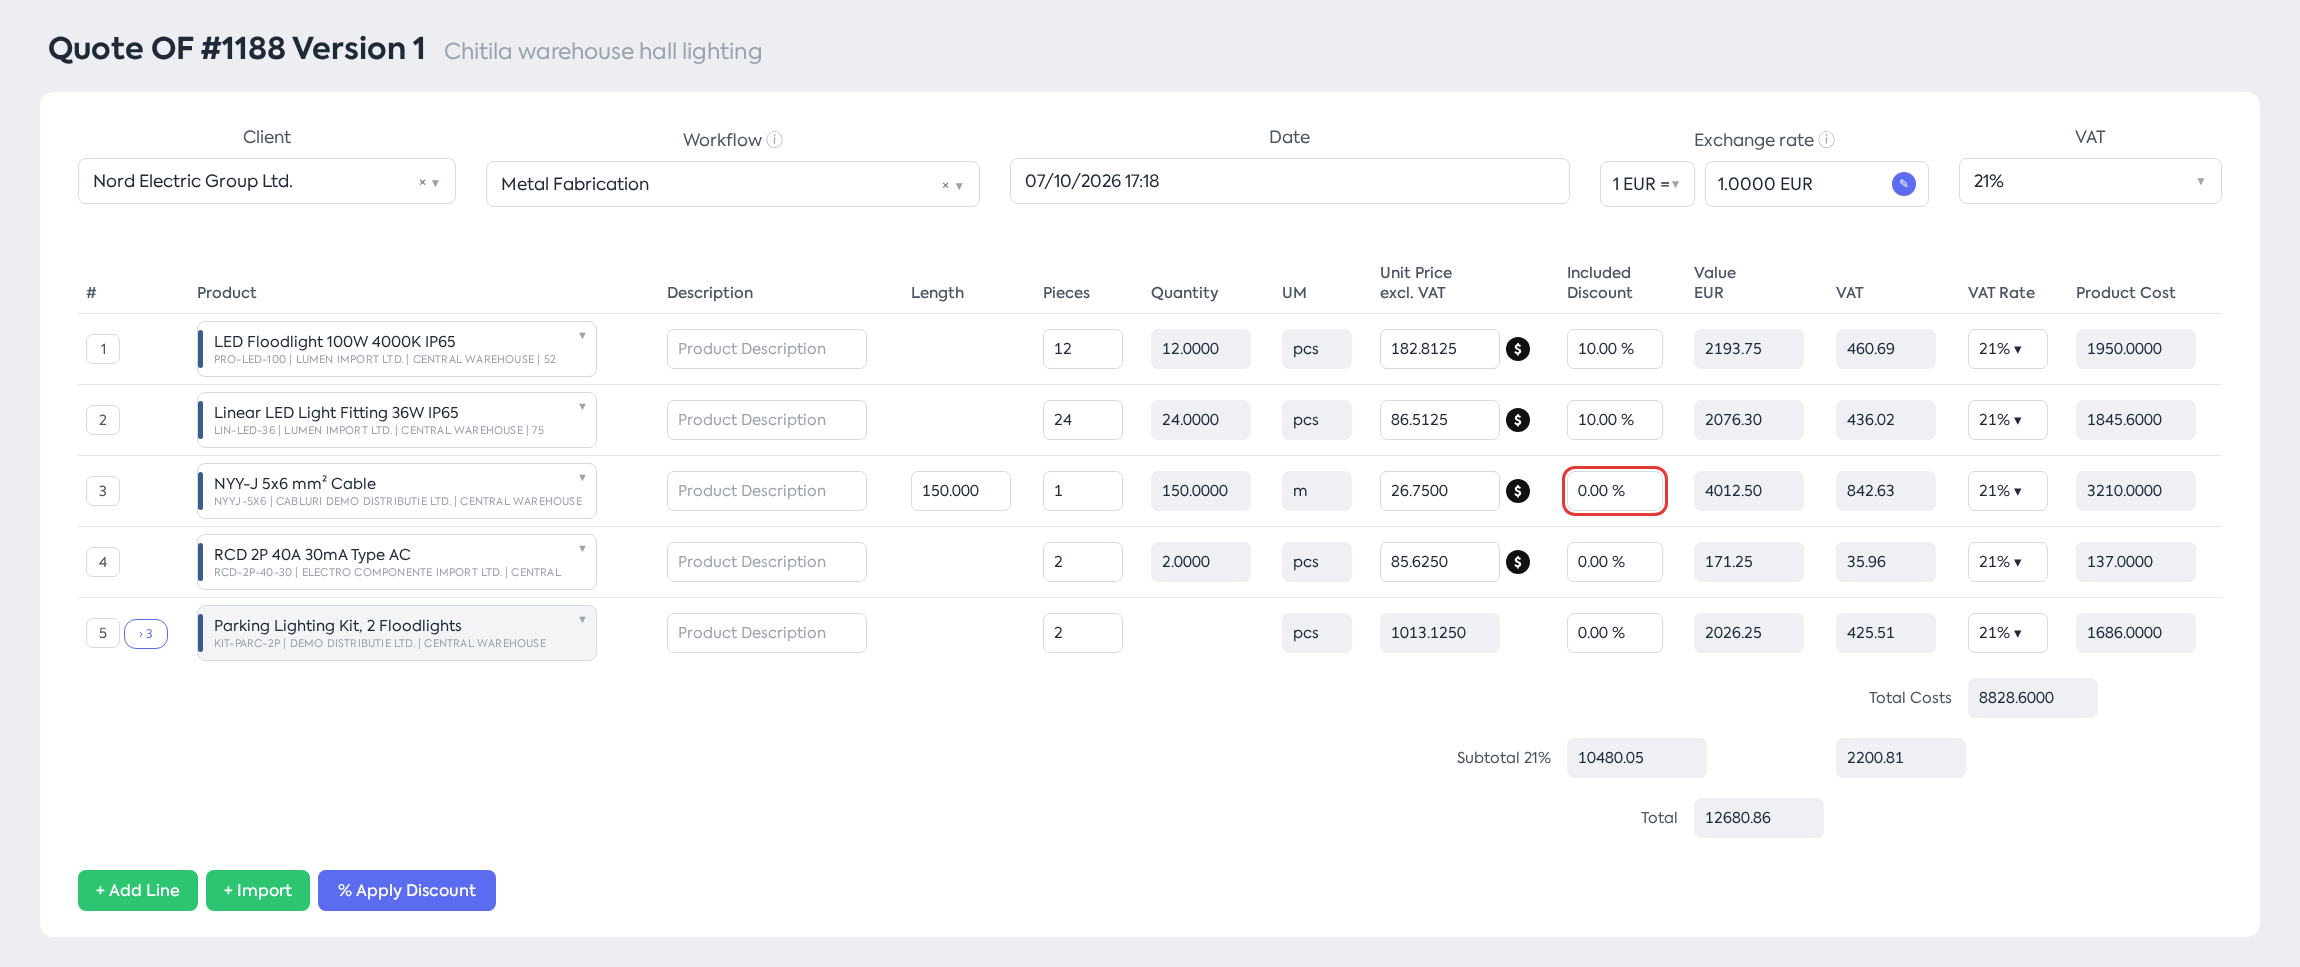The image size is (2300, 967).
Task: Click the price icon for LED Floodlight 100W
Action: [1518, 349]
